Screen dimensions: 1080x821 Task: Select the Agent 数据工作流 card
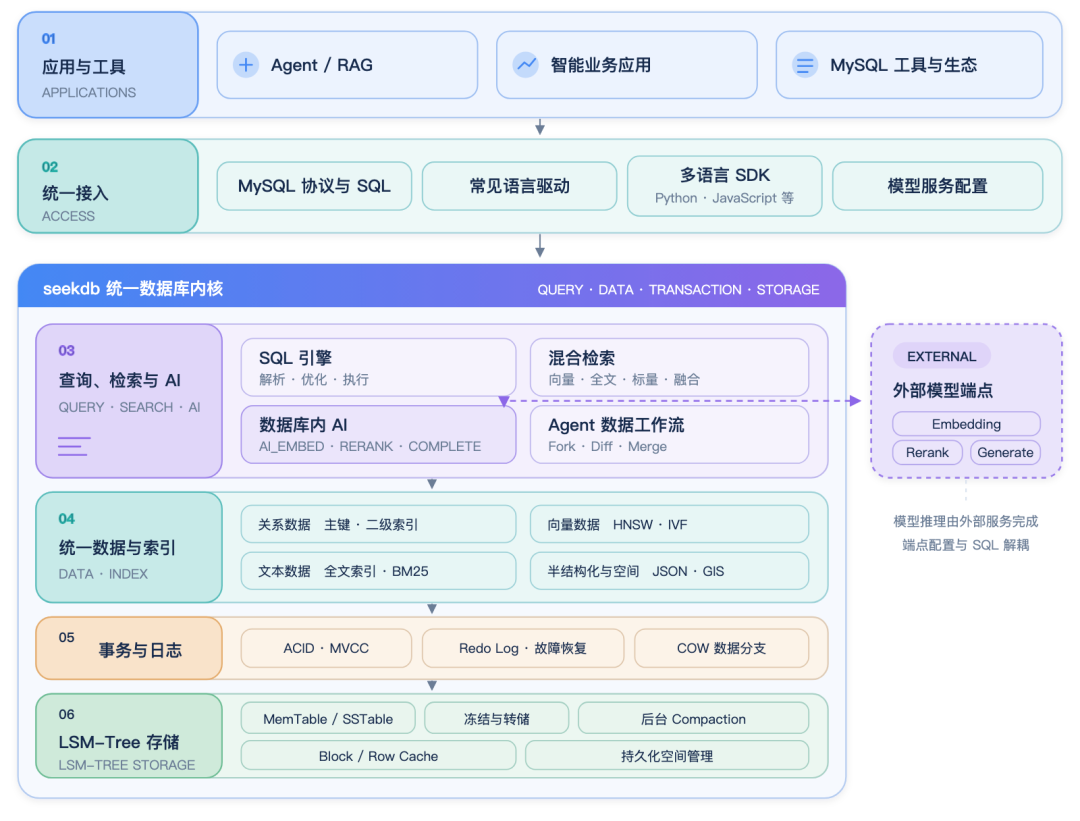point(669,435)
